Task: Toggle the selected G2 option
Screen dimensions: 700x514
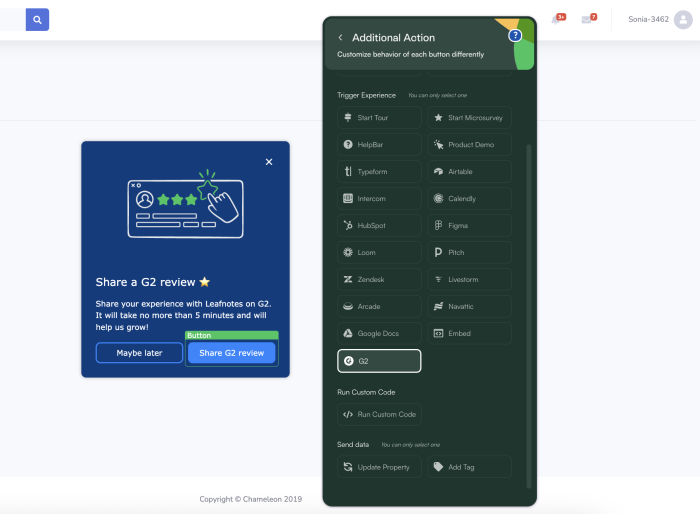Action: click(x=379, y=361)
